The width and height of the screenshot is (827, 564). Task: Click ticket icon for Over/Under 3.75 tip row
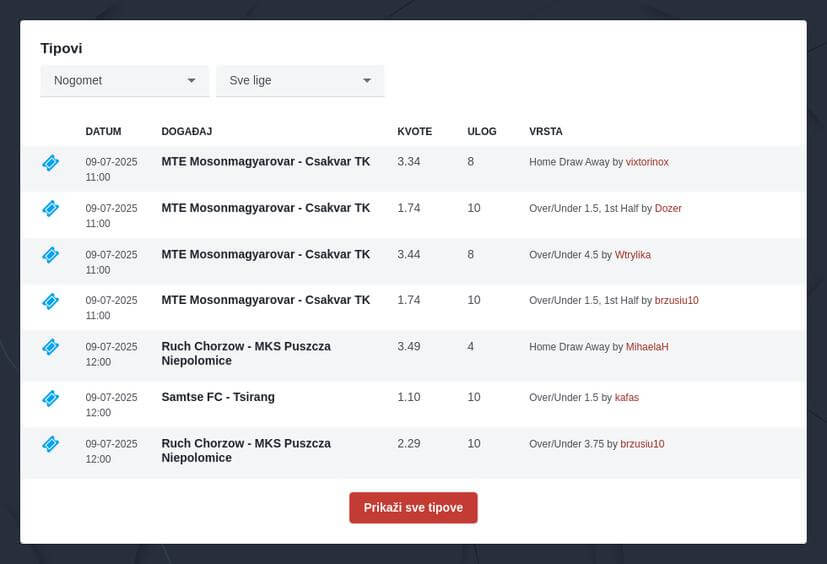[51, 444]
